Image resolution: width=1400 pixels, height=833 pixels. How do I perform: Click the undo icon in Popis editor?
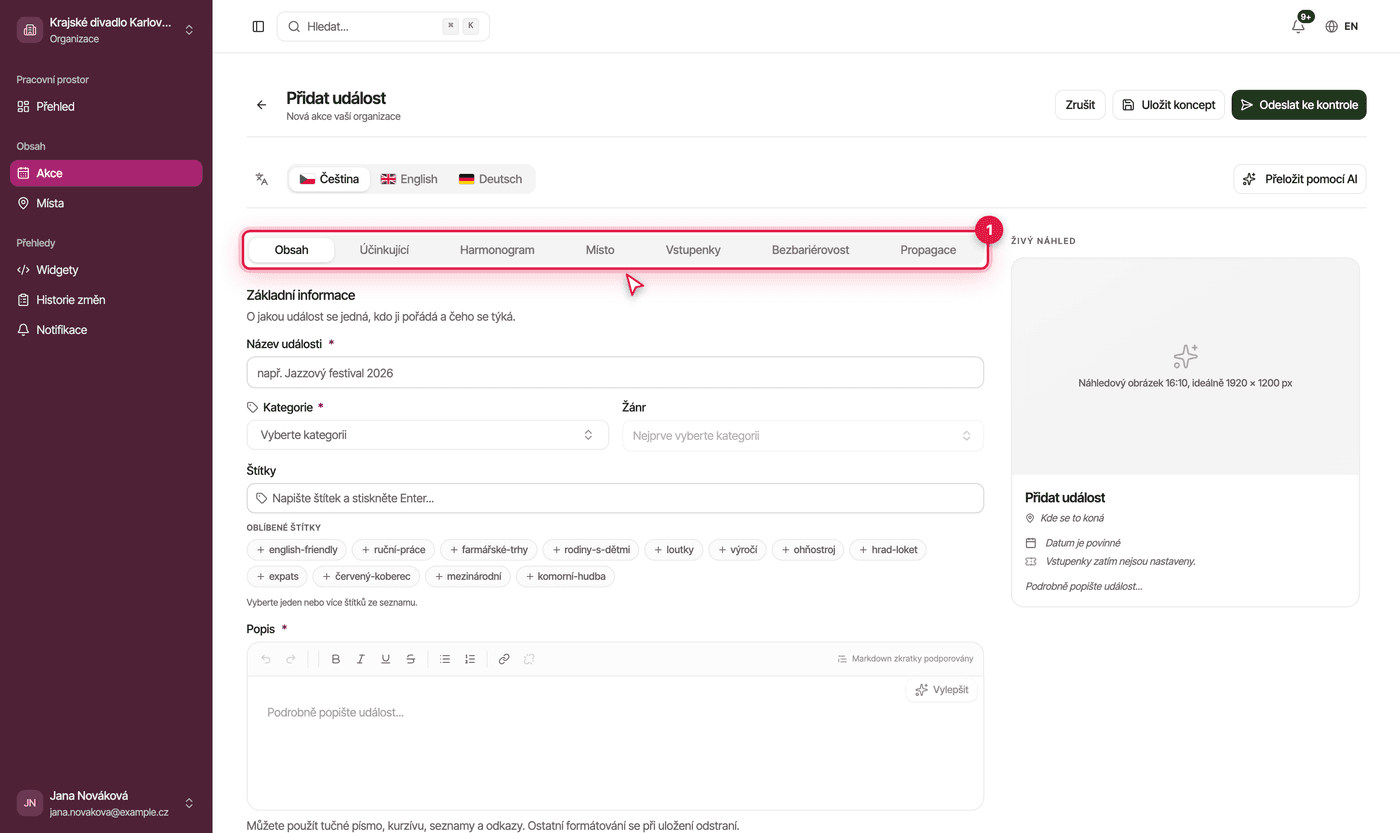[x=266, y=659]
